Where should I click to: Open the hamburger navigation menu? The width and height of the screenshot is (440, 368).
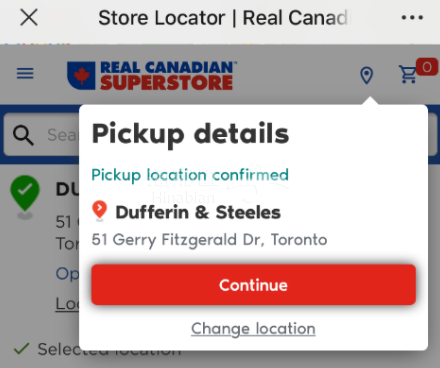point(25,73)
